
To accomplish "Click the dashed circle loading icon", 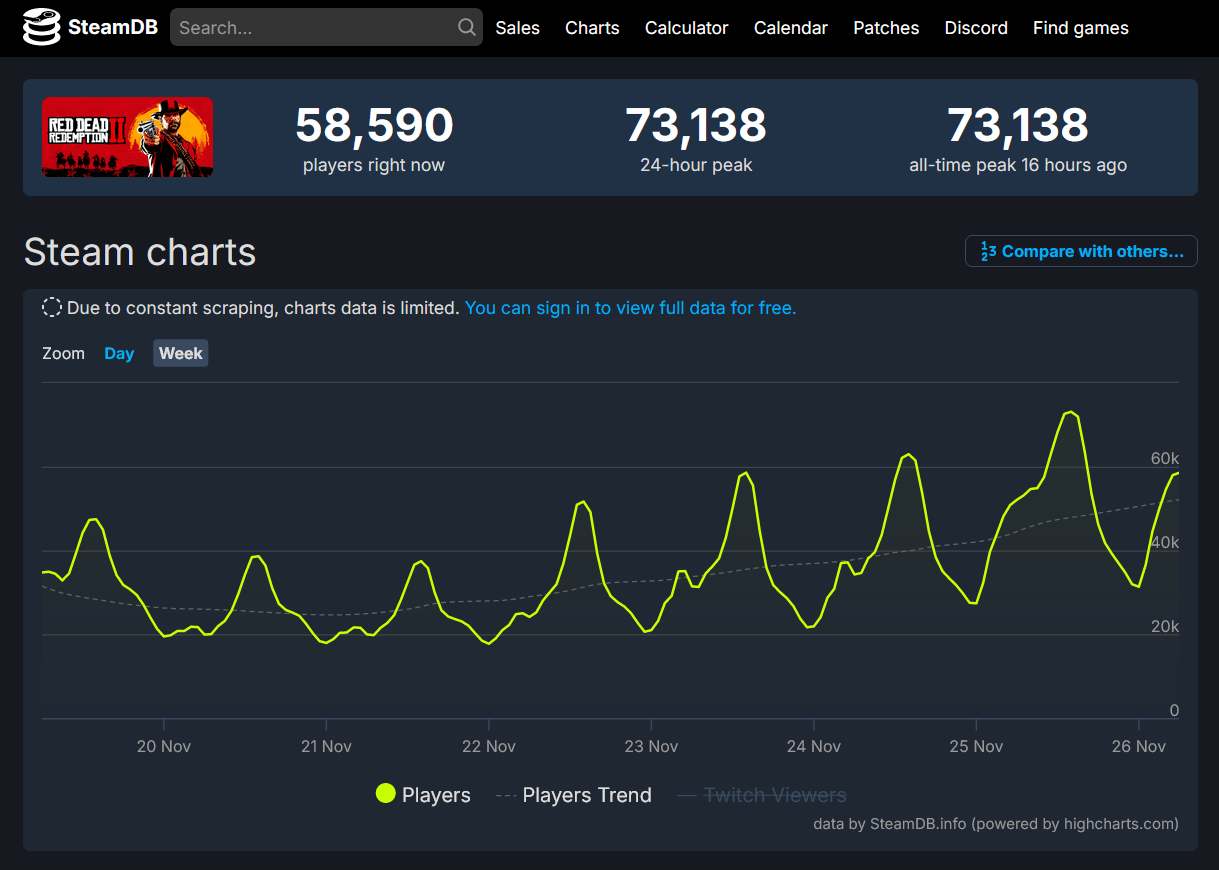I will pyautogui.click(x=52, y=308).
